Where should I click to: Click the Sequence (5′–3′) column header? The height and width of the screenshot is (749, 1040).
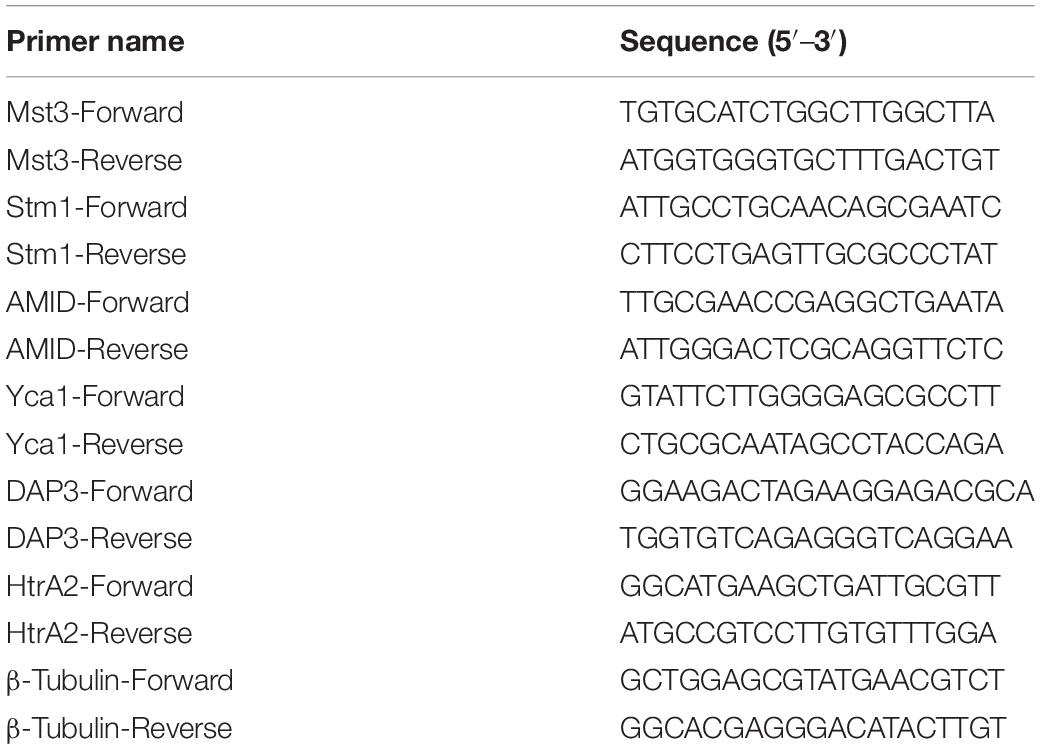pyautogui.click(x=733, y=42)
